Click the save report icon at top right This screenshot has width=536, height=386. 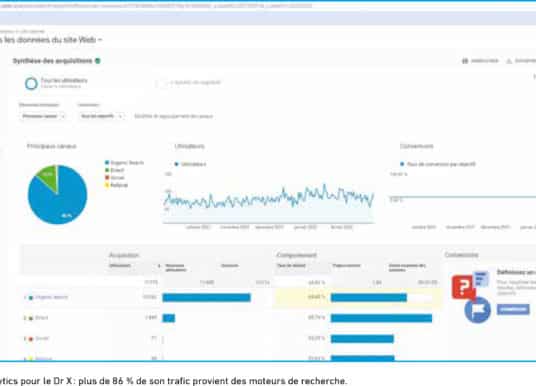pos(465,61)
